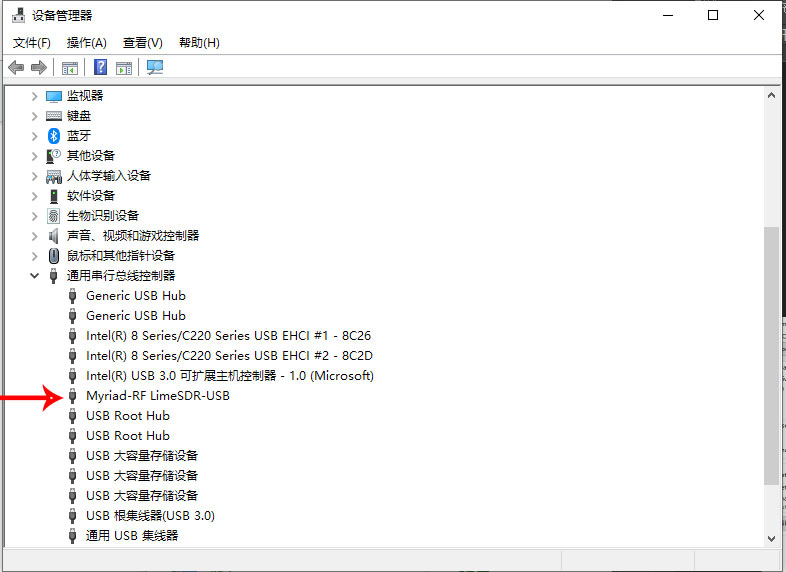Select the 键盘 category label
This screenshot has width=786, height=572.
coord(79,116)
